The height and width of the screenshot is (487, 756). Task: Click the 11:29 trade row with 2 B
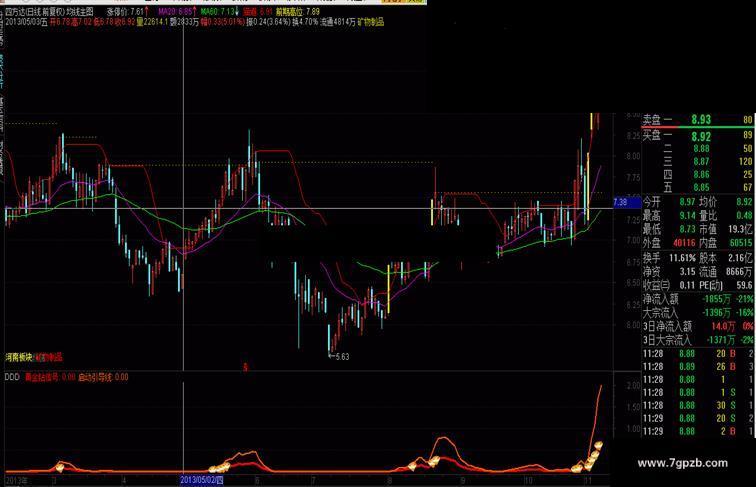(698, 431)
